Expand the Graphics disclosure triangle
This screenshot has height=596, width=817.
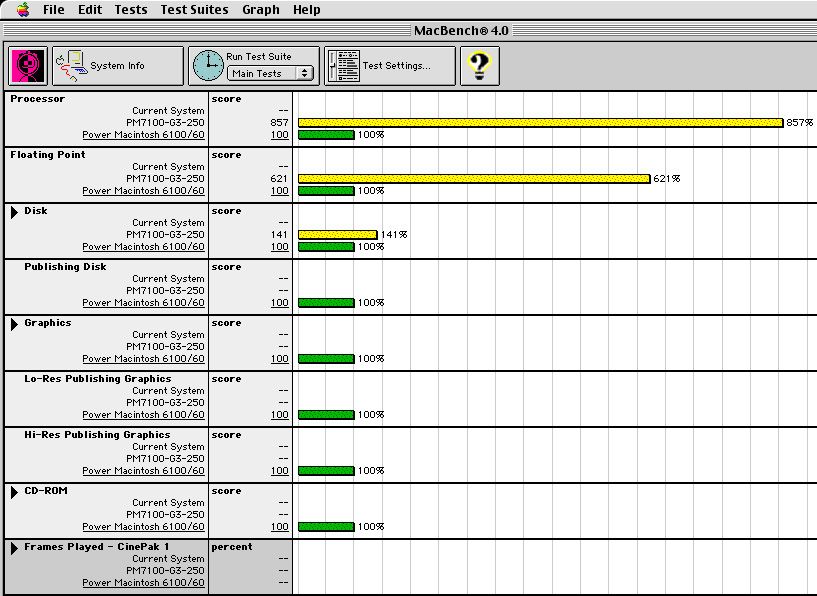coord(15,324)
